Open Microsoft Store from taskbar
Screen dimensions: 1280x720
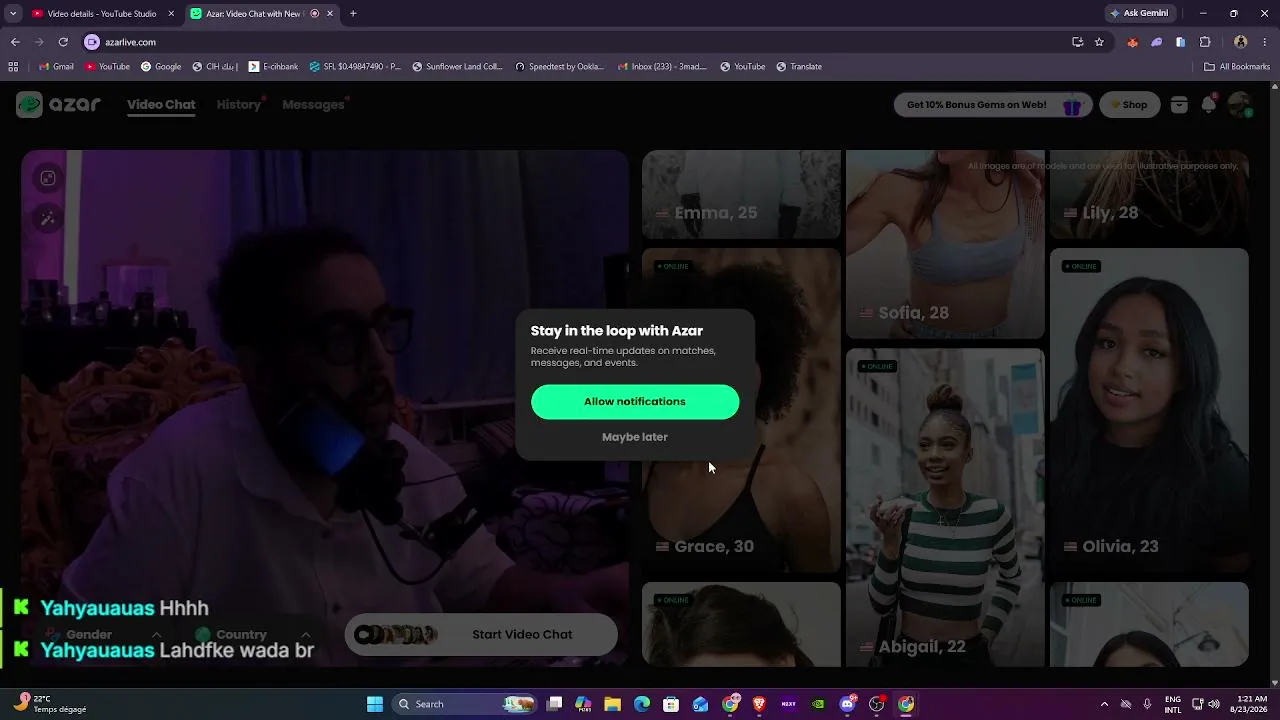tap(671, 704)
